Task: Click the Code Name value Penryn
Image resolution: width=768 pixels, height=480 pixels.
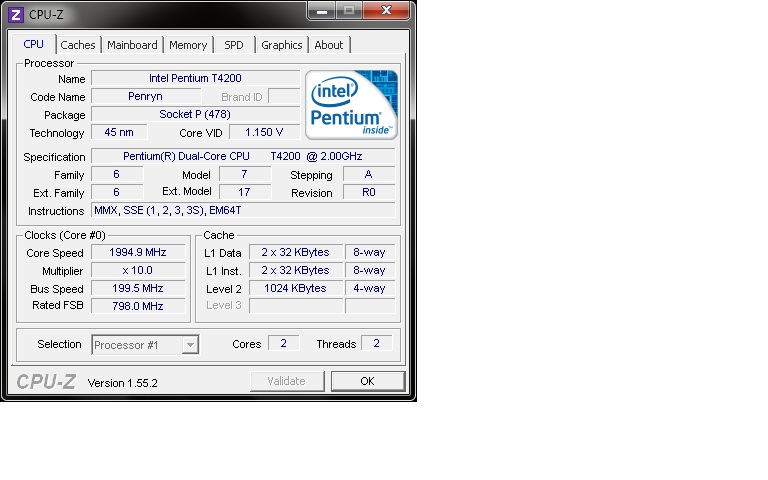Action: 145,96
